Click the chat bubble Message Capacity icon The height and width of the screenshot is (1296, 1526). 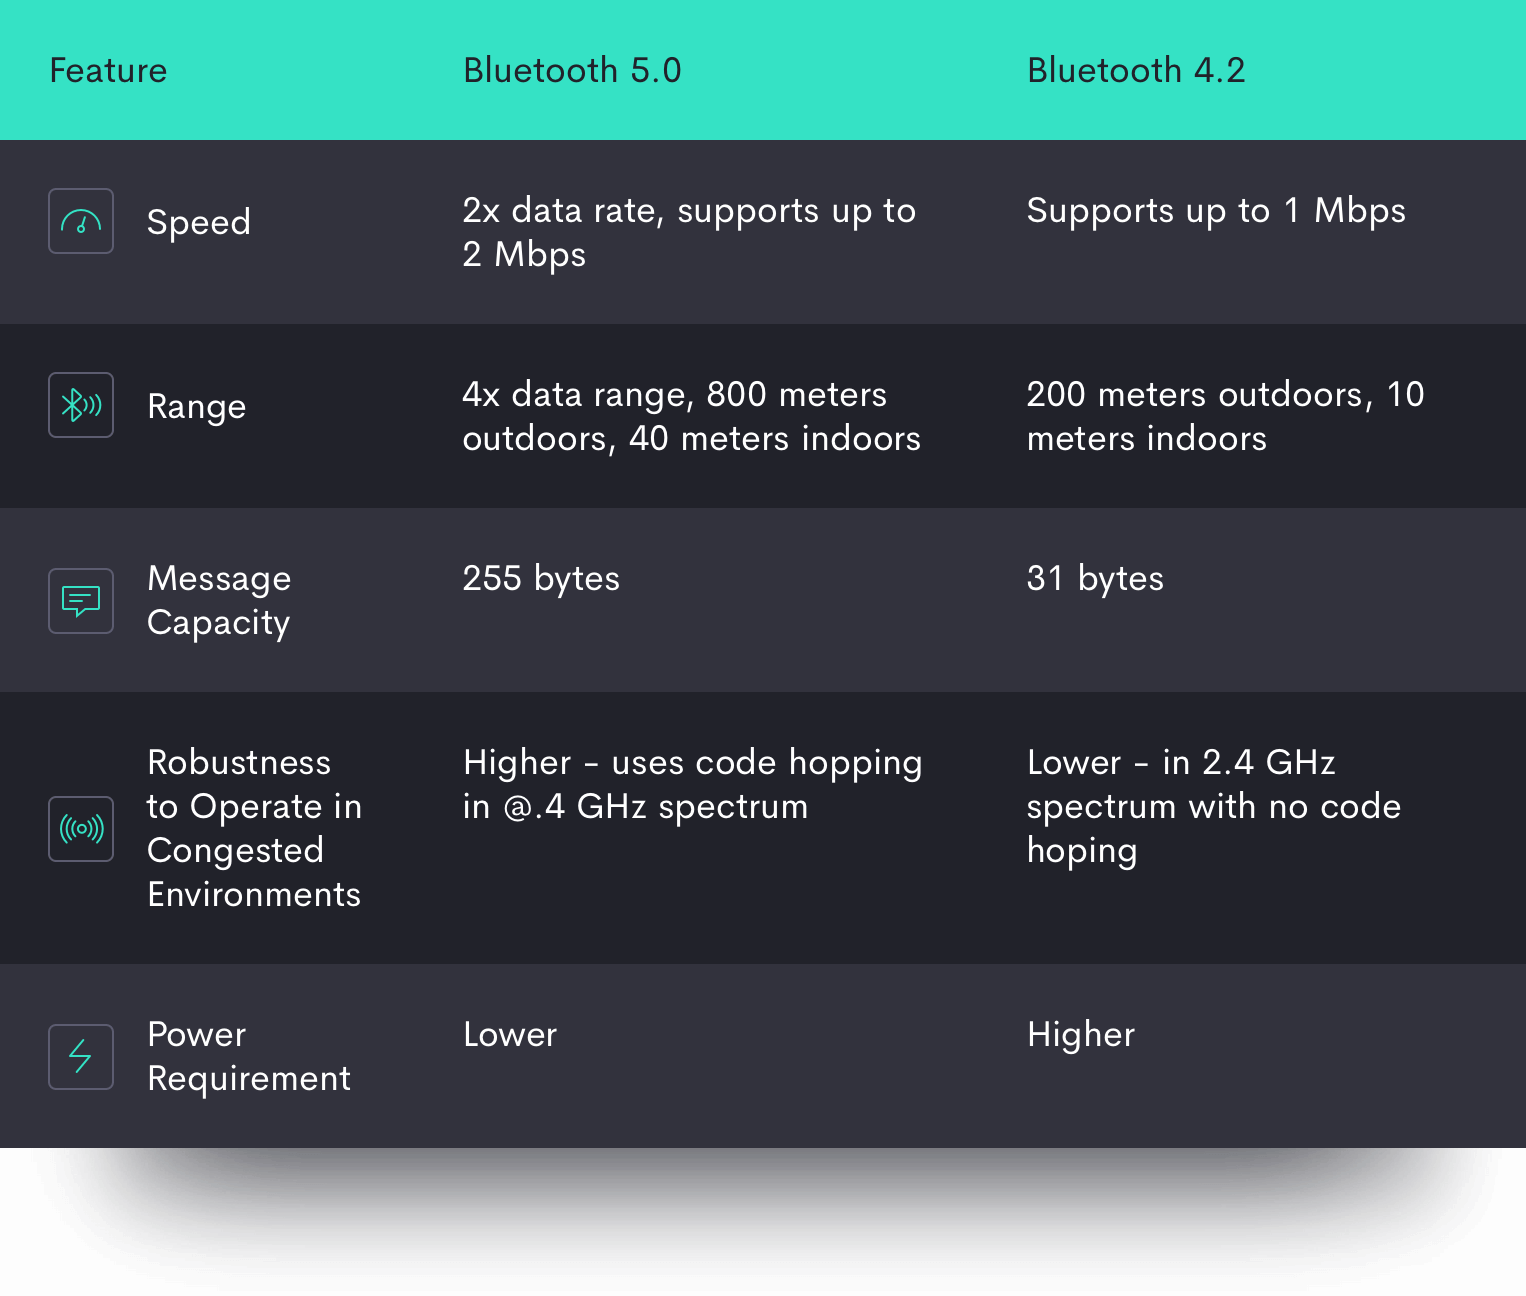click(81, 601)
